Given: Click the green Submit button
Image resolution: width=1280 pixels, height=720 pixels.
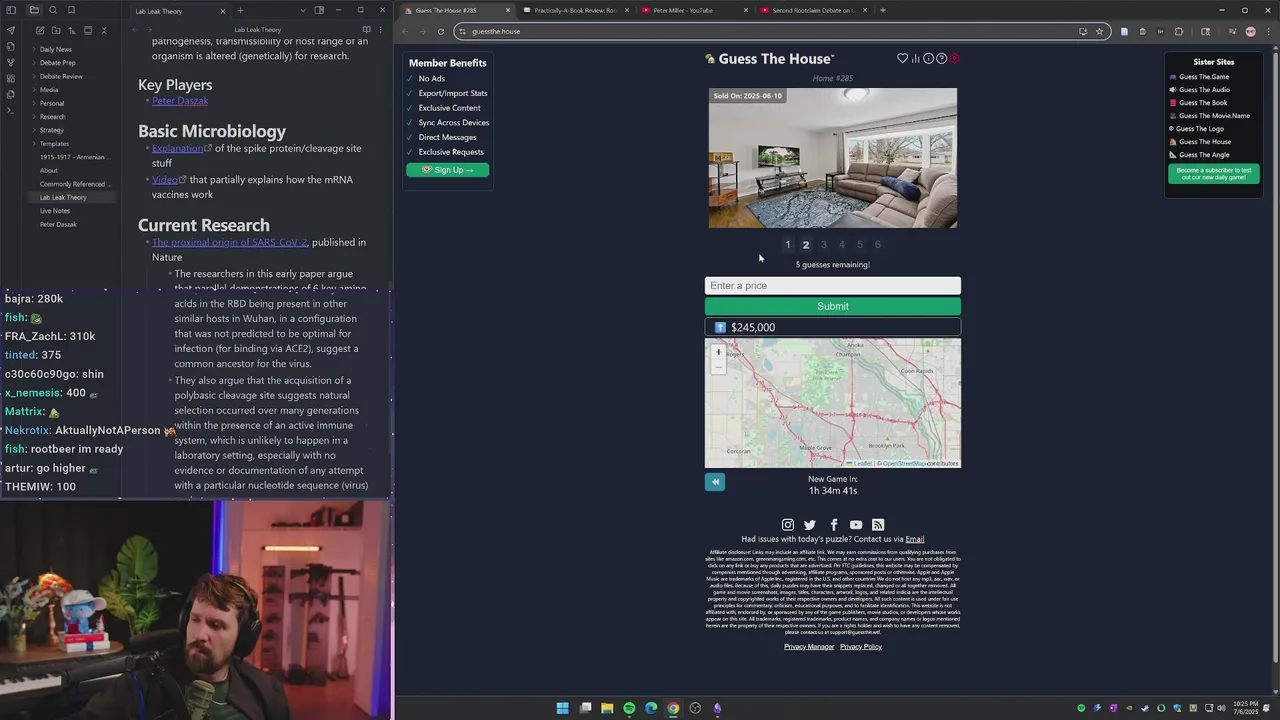Looking at the screenshot, I should pyautogui.click(x=832, y=306).
